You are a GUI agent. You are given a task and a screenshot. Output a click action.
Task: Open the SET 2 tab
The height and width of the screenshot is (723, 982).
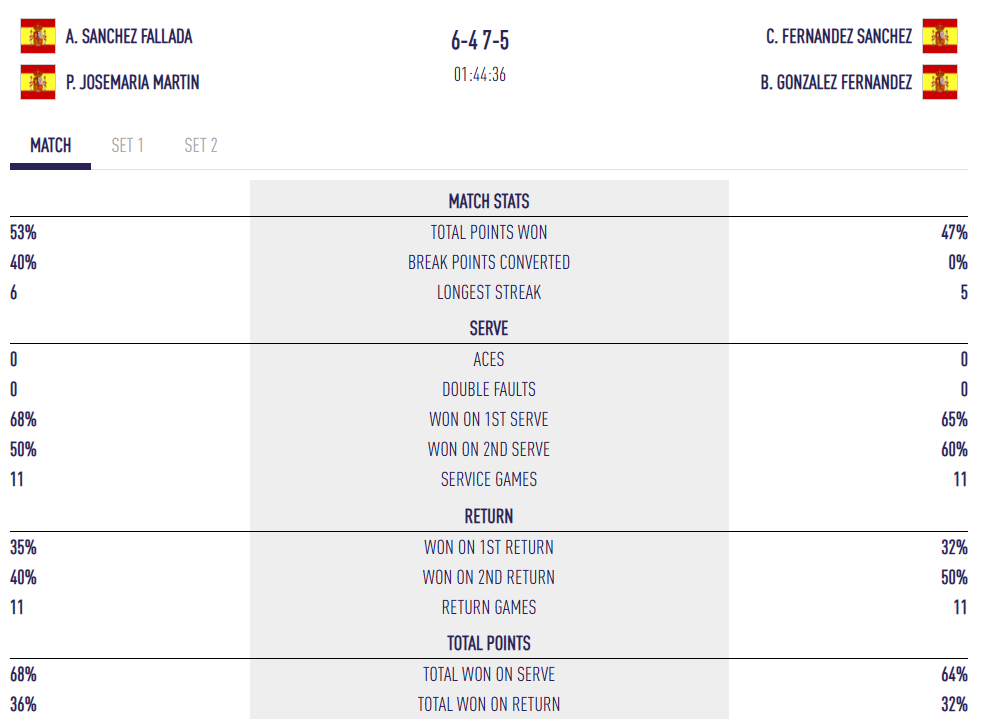coord(201,146)
